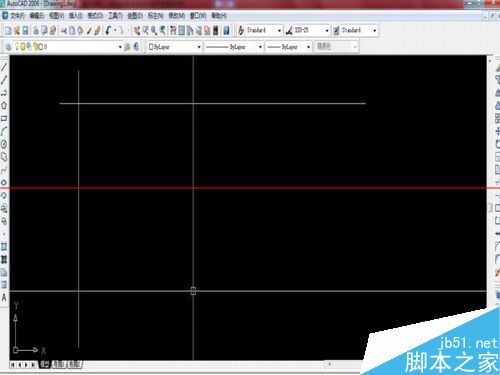This screenshot has height=375, width=500.
Task: Open the 格式(O) menu
Action: coord(95,16)
